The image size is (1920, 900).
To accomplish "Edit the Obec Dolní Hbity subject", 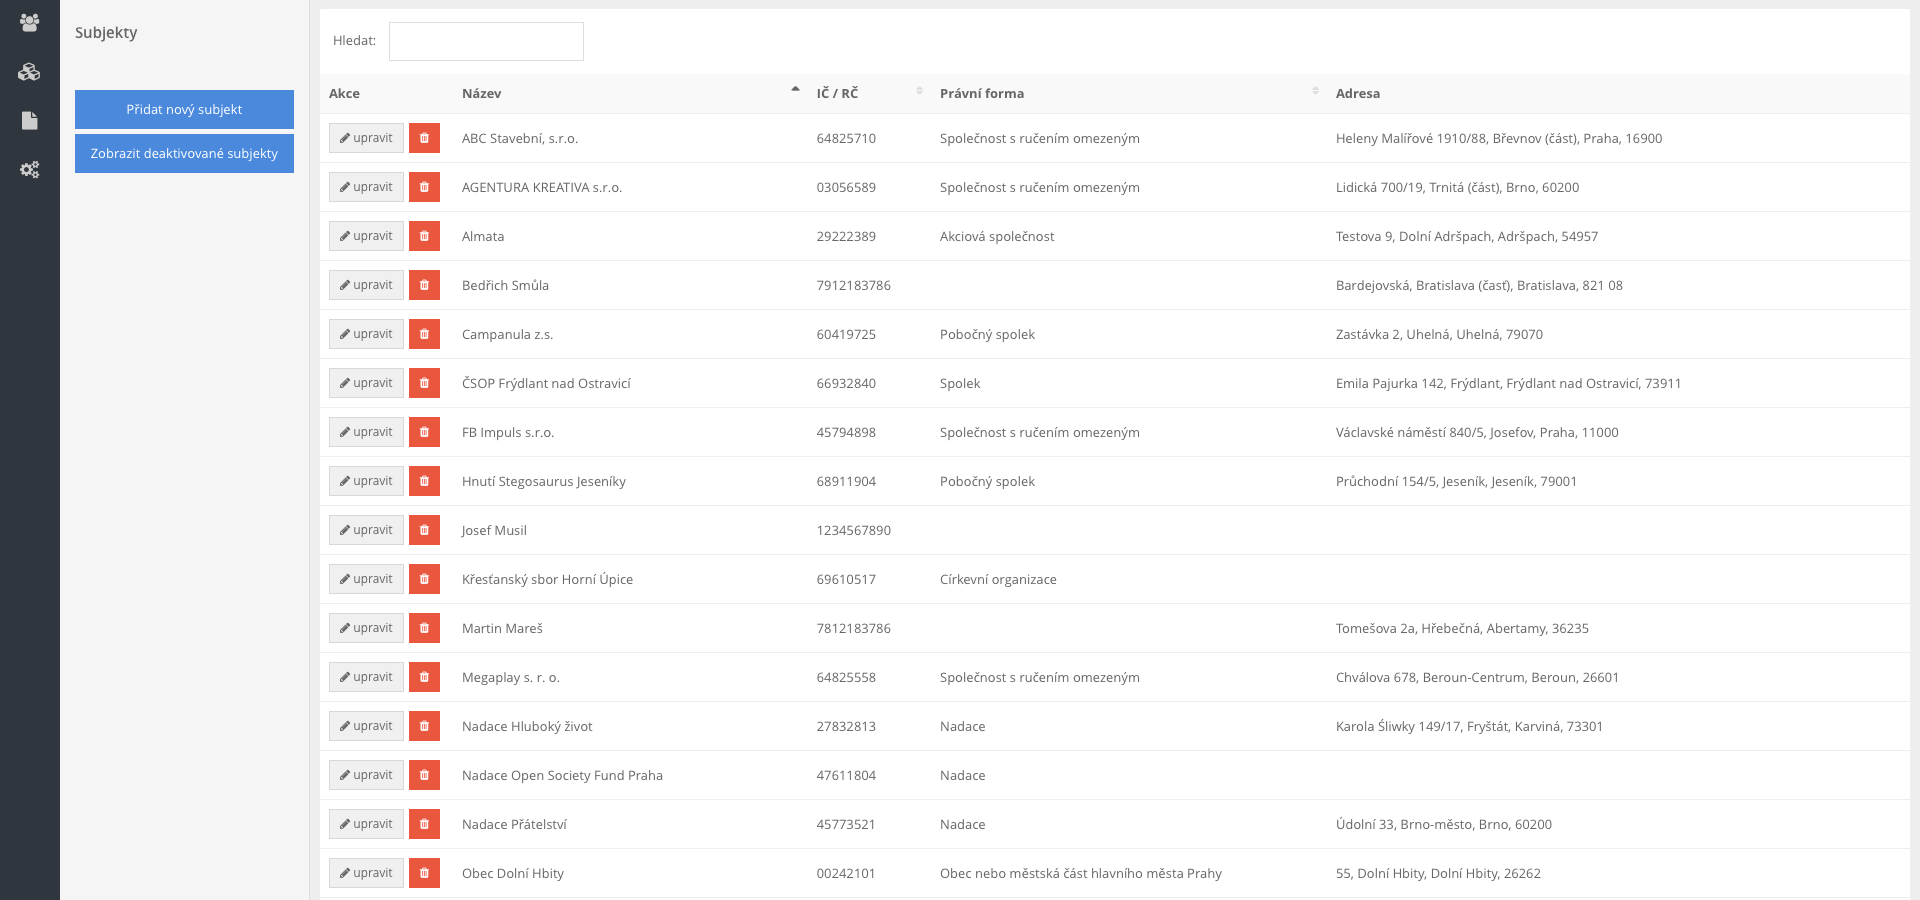I will (x=366, y=873).
